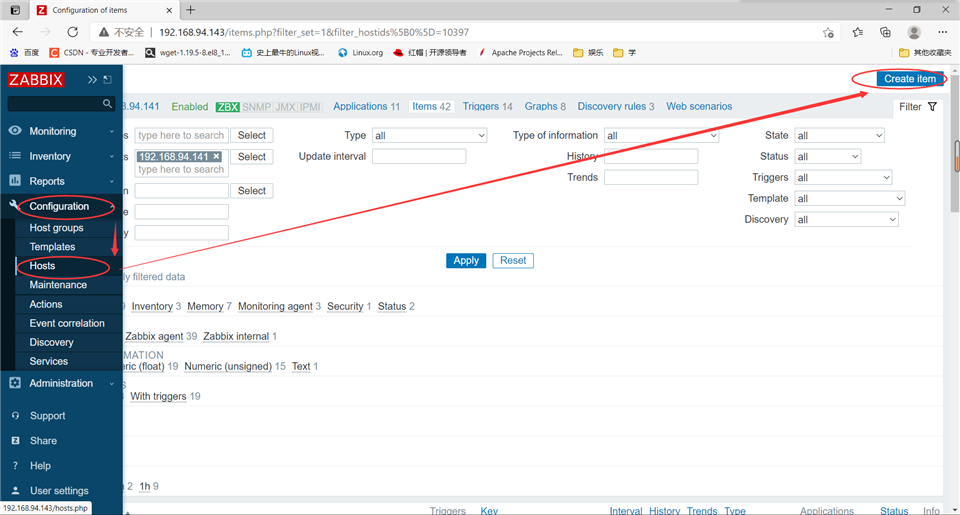Click the browser profile avatar

pos(914,32)
